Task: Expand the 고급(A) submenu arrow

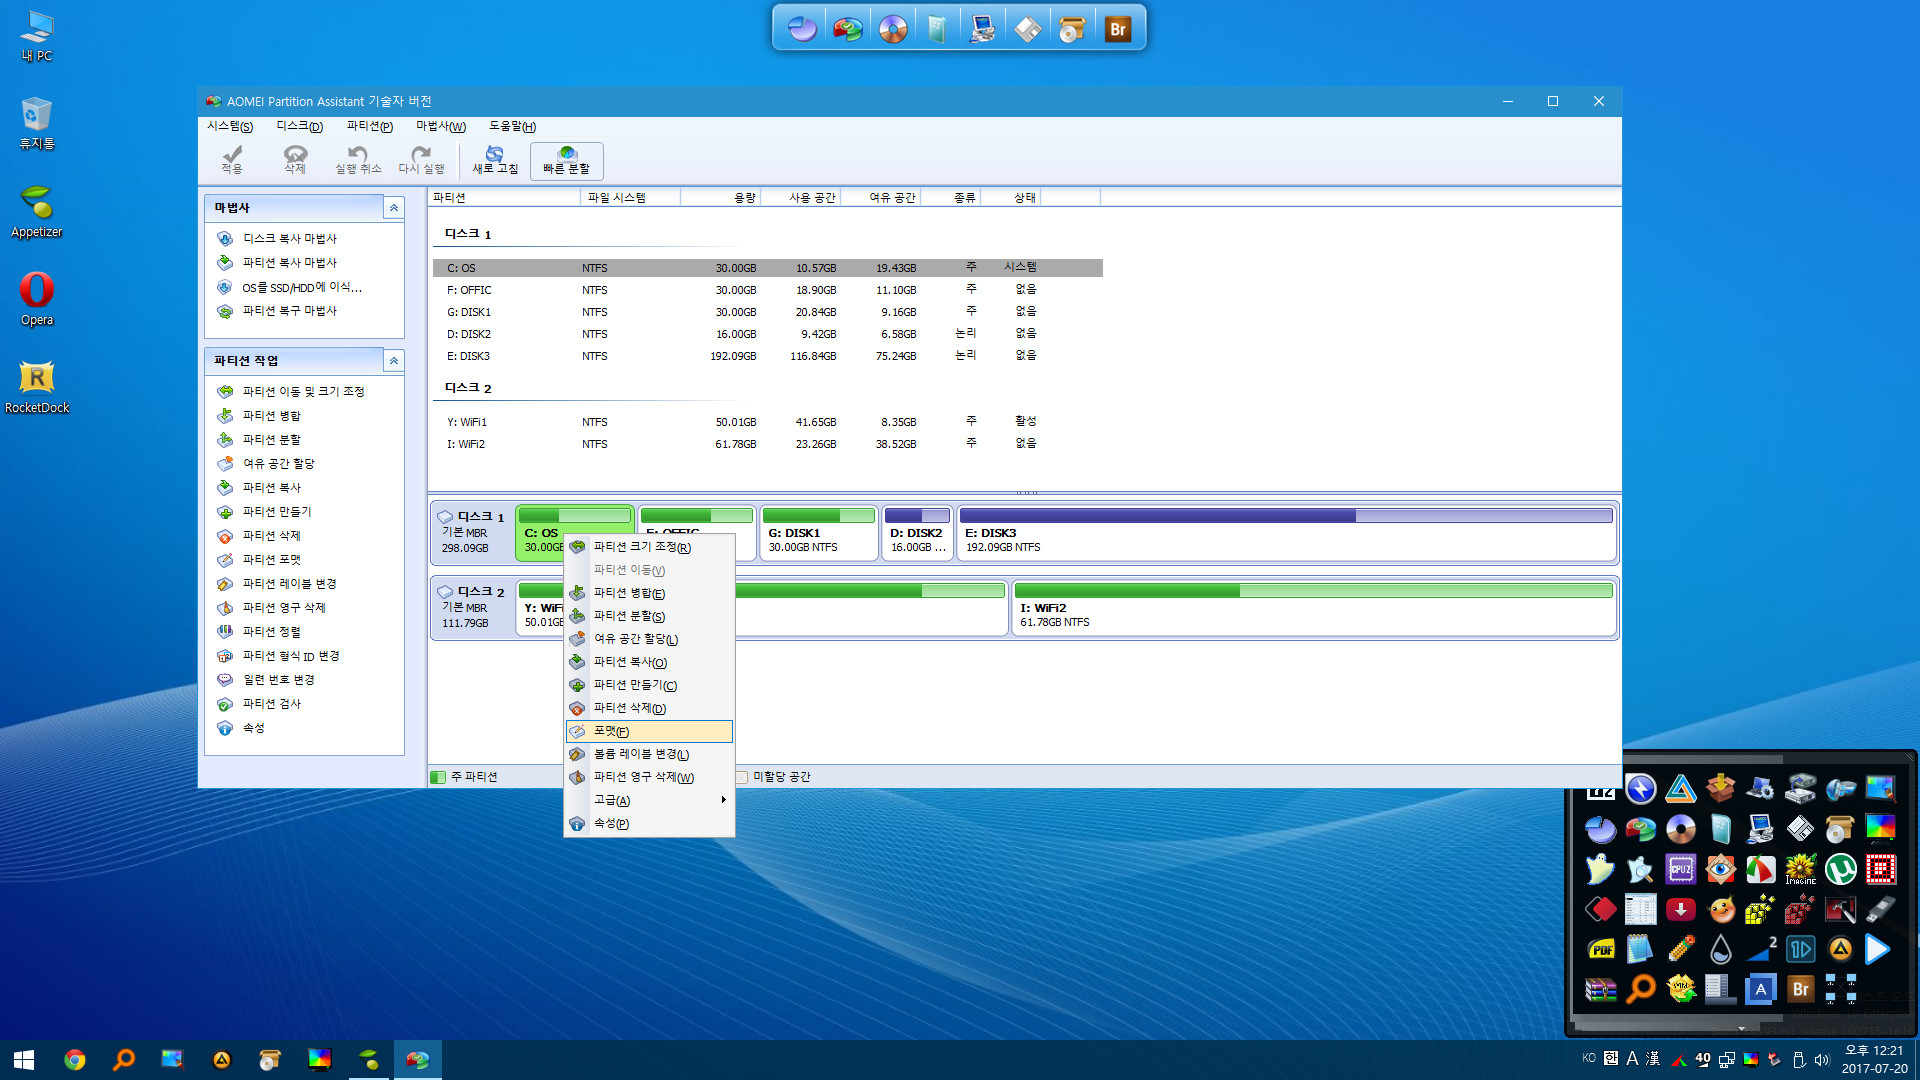Action: pos(723,800)
